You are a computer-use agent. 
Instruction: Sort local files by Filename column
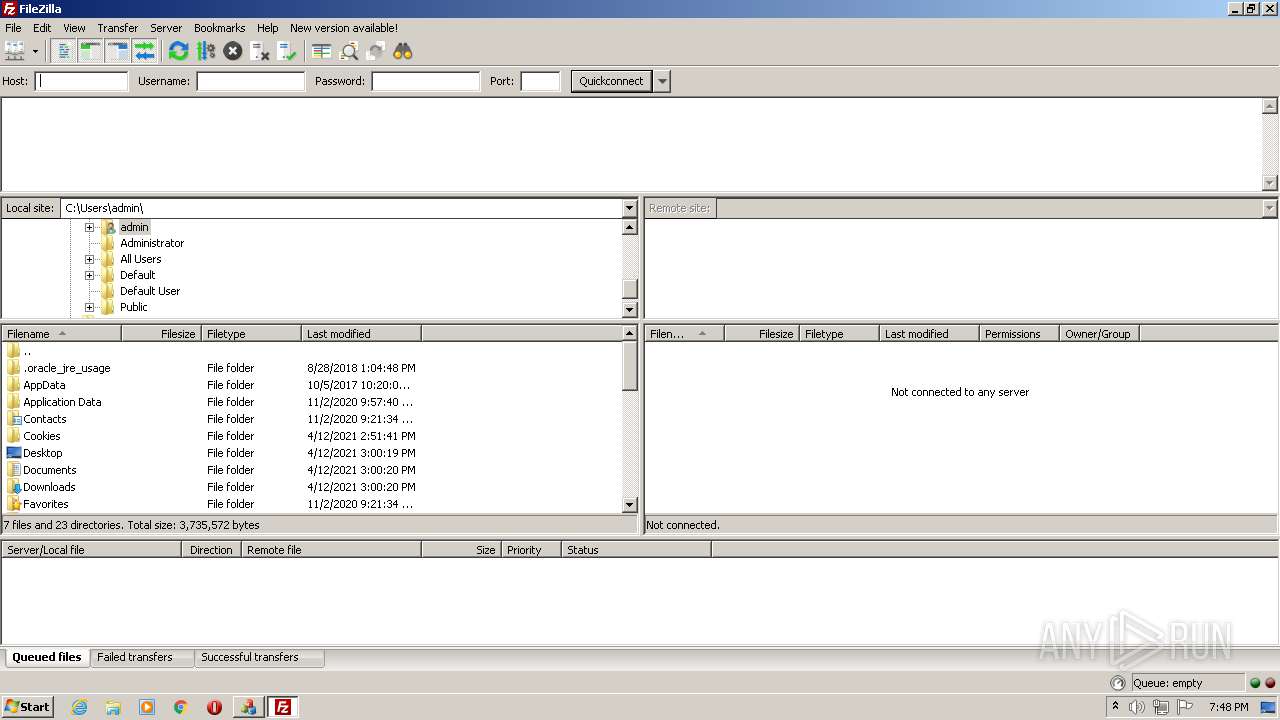tap(61, 334)
